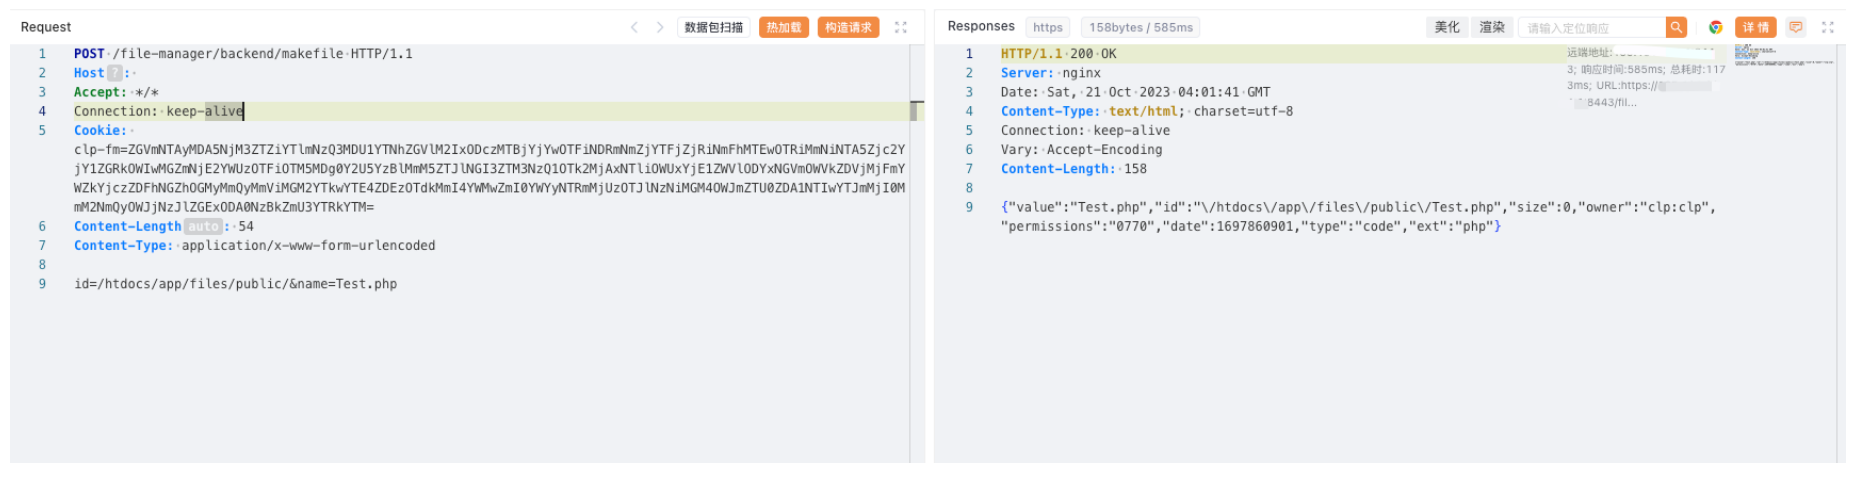Screen dimensions: 1849x479
Task: Focus the response locate search field
Action: point(1591,28)
